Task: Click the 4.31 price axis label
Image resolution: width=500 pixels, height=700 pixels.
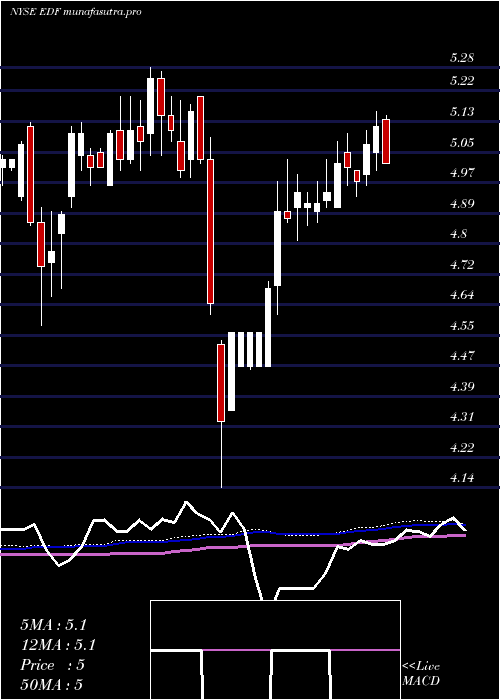Action: click(462, 417)
